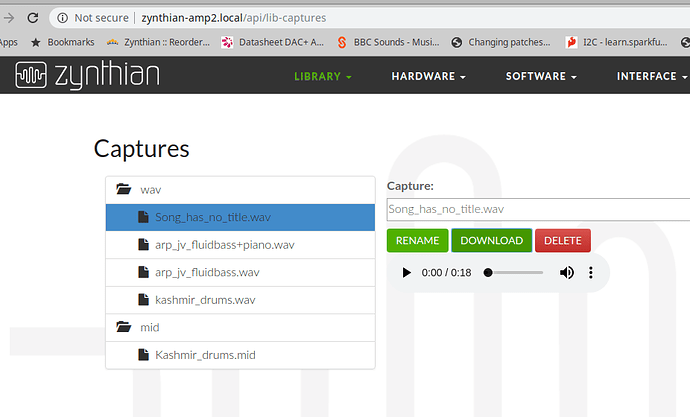Image resolution: width=690 pixels, height=417 pixels.
Task: Open I2C learn.sparkfun bookmark
Action: pos(617,42)
